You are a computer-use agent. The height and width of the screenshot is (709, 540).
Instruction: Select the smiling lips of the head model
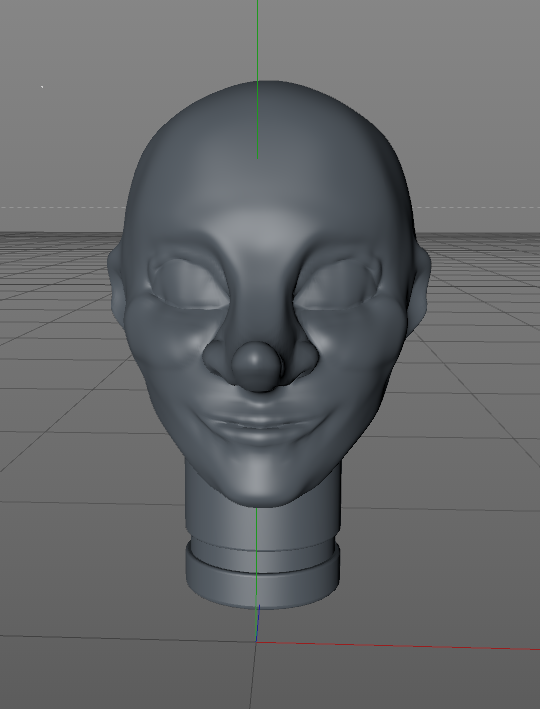pos(261,424)
